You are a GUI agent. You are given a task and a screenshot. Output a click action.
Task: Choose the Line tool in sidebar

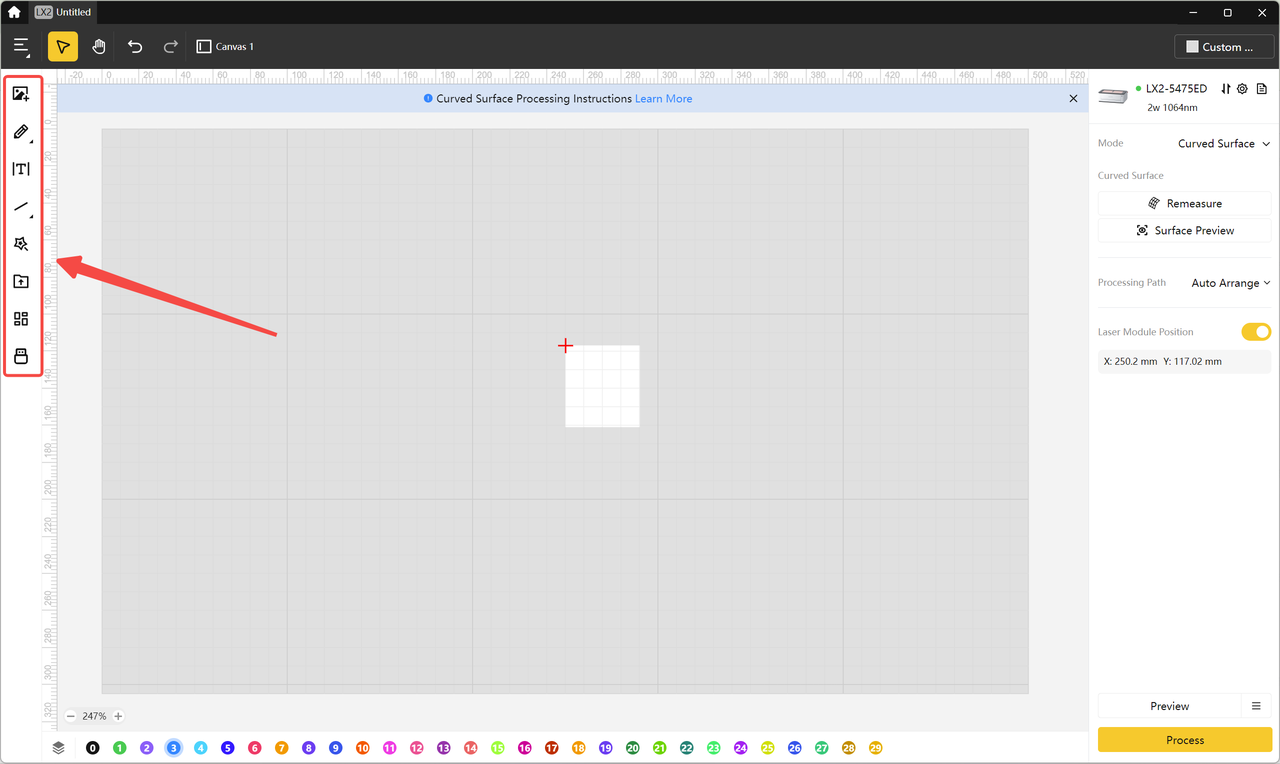point(21,207)
